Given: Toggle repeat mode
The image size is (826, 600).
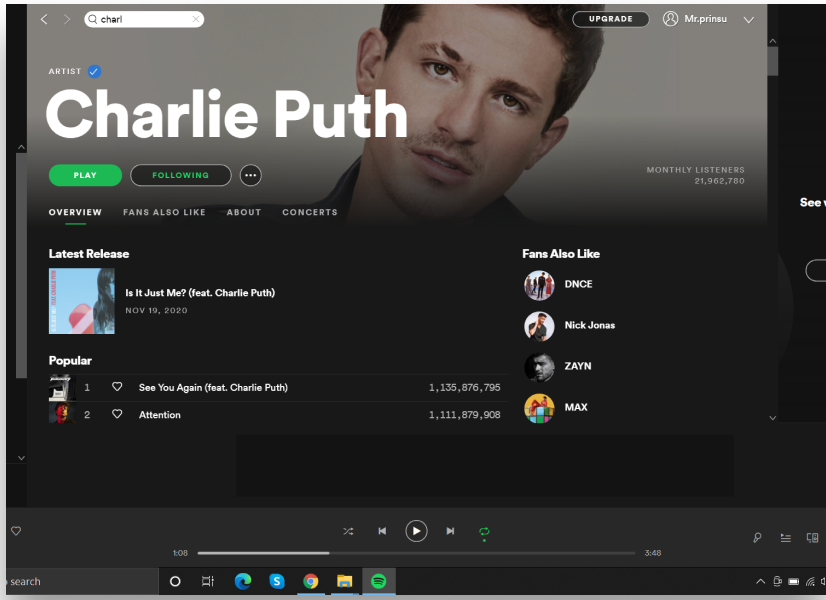Looking at the screenshot, I should tap(484, 532).
